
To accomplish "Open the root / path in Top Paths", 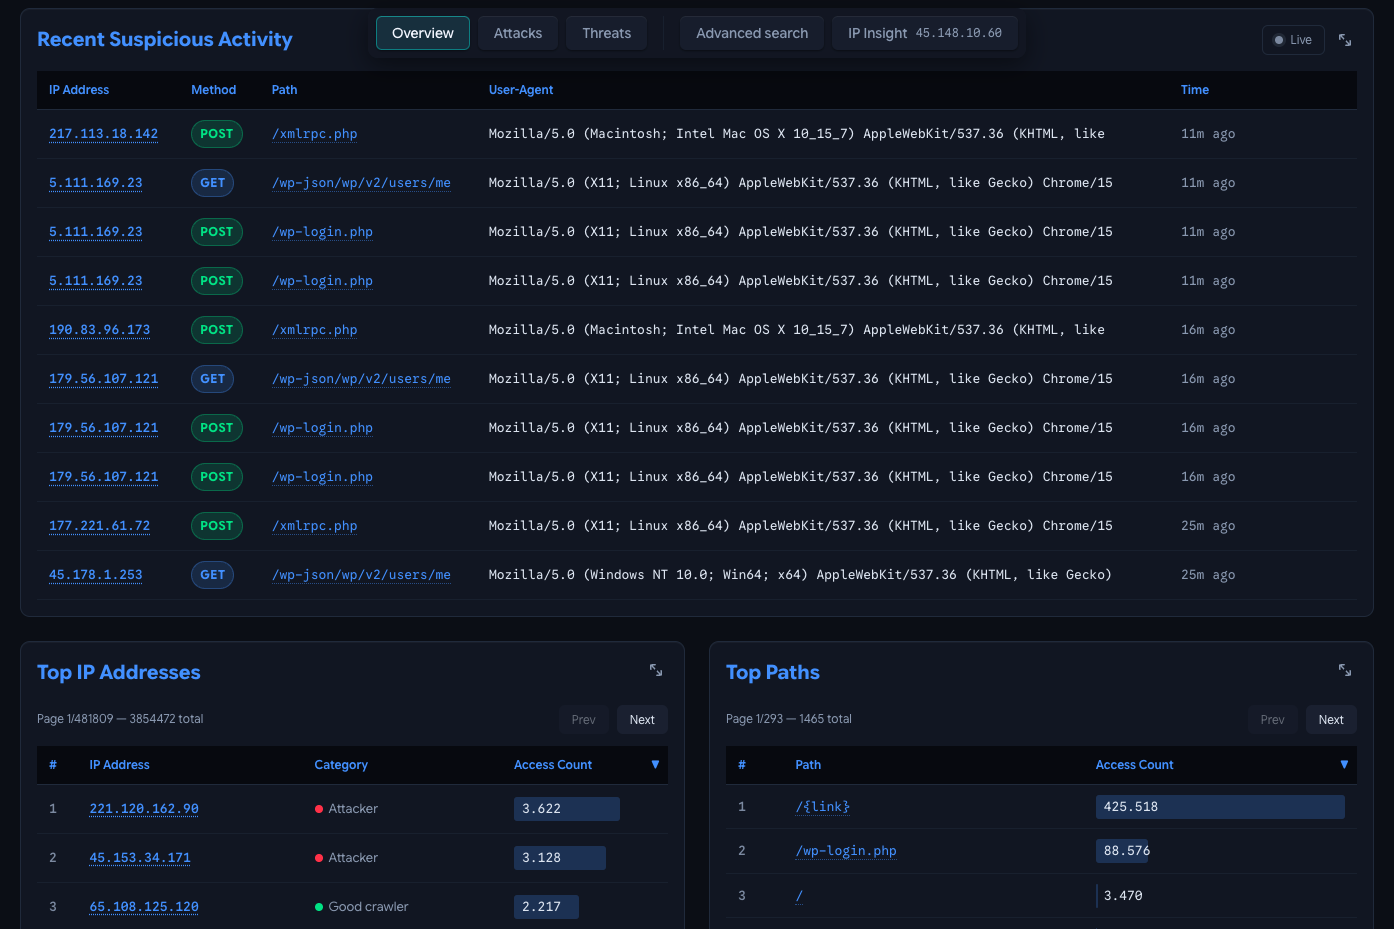I will (799, 896).
